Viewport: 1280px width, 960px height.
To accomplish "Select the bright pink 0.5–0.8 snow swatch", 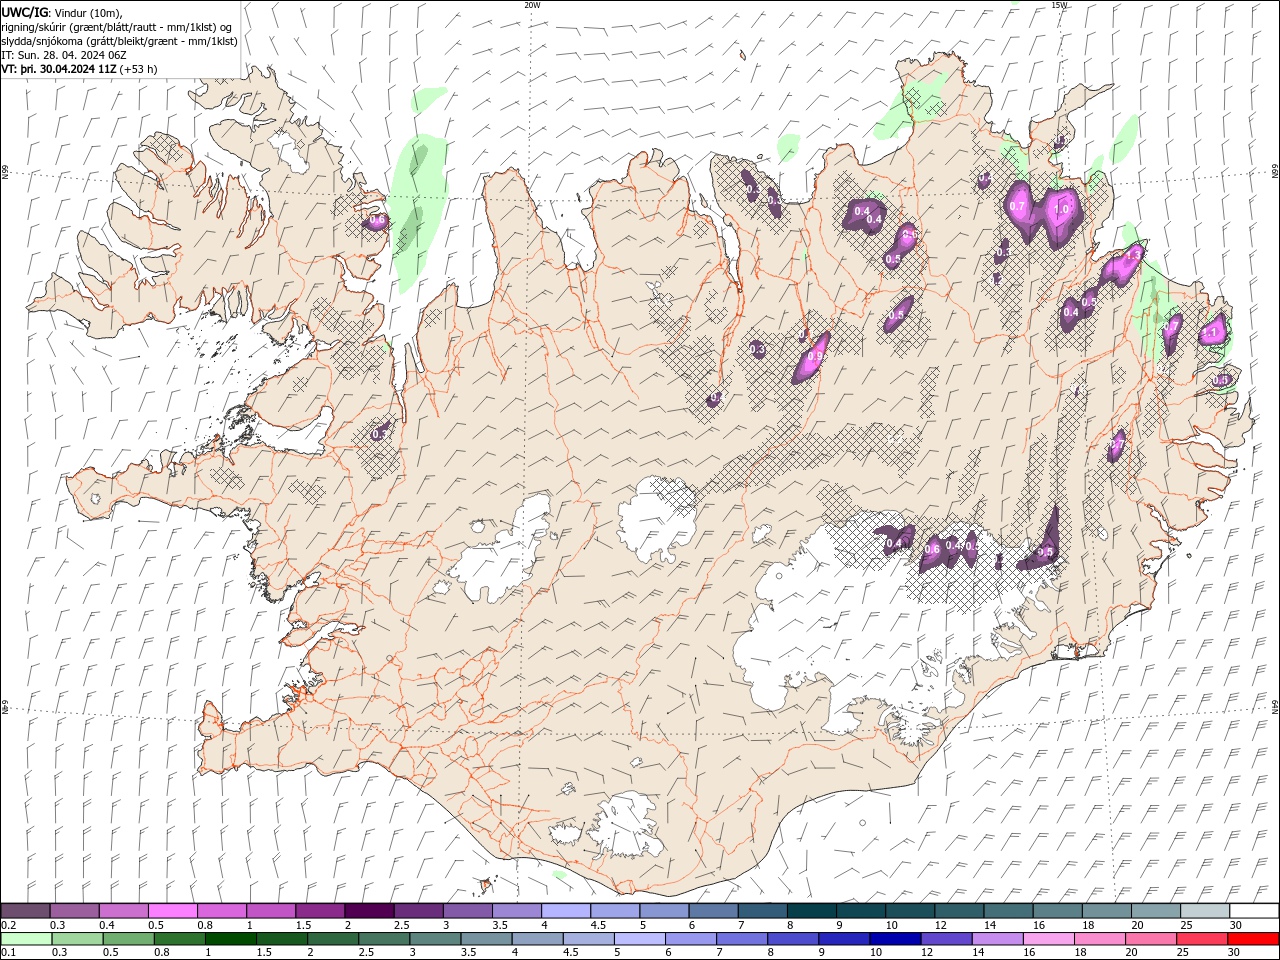I will [172, 911].
